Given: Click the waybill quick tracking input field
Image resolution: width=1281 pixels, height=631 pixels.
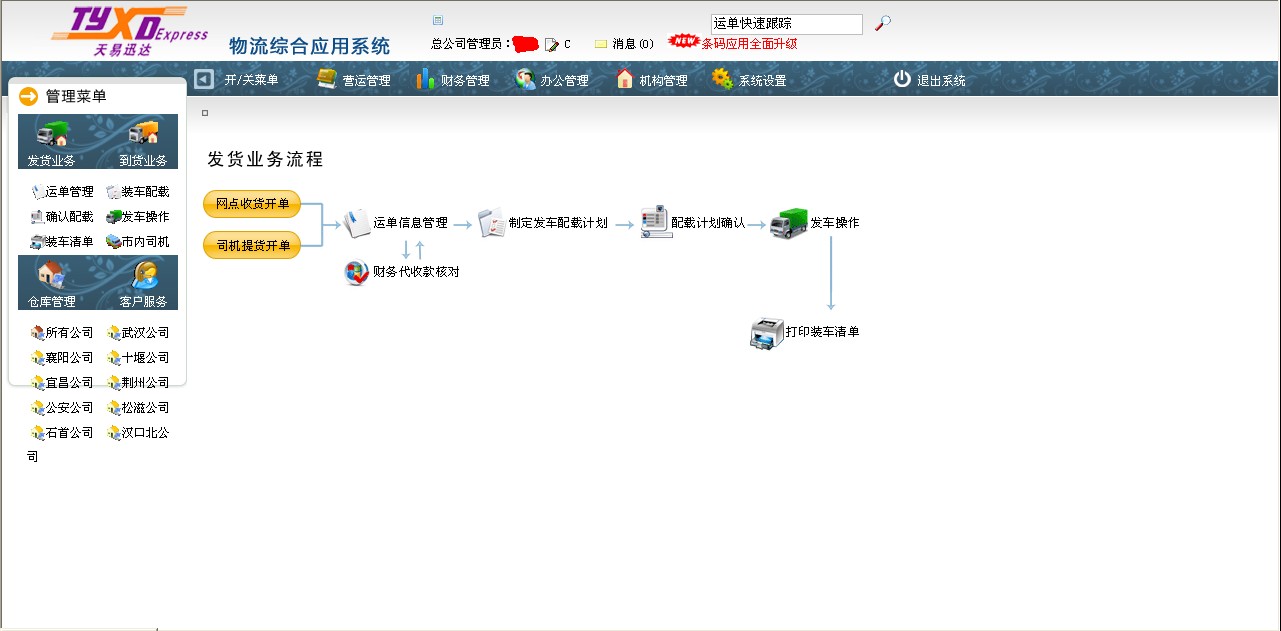Looking at the screenshot, I should click(786, 24).
